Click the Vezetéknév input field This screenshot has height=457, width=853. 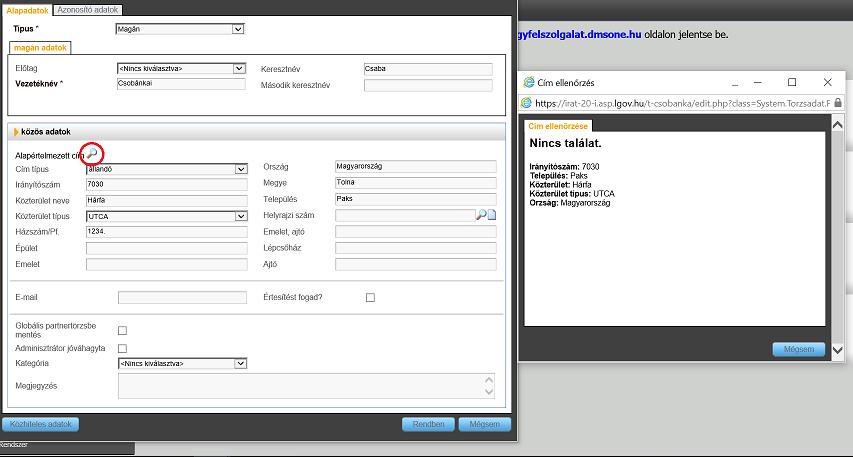[x=181, y=84]
